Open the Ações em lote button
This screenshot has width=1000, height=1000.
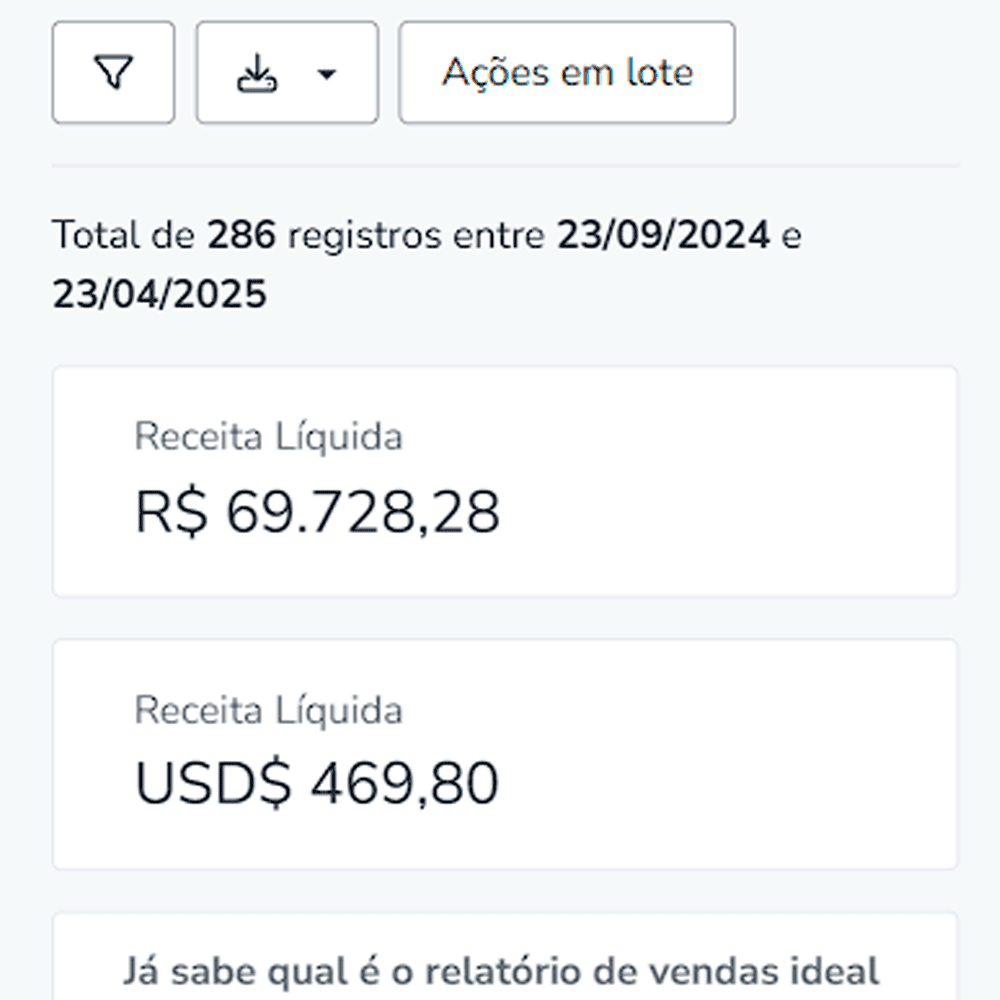pyautogui.click(x=567, y=73)
